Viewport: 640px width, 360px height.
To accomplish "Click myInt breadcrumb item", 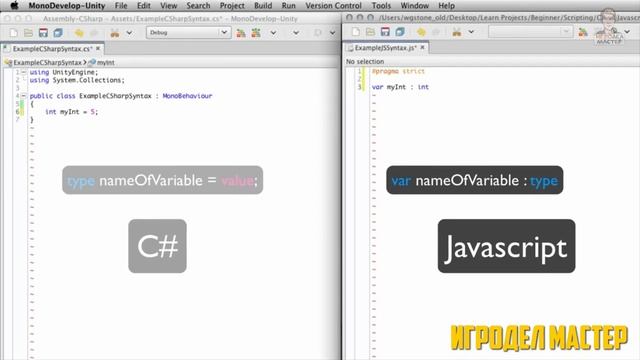I will [106, 62].
